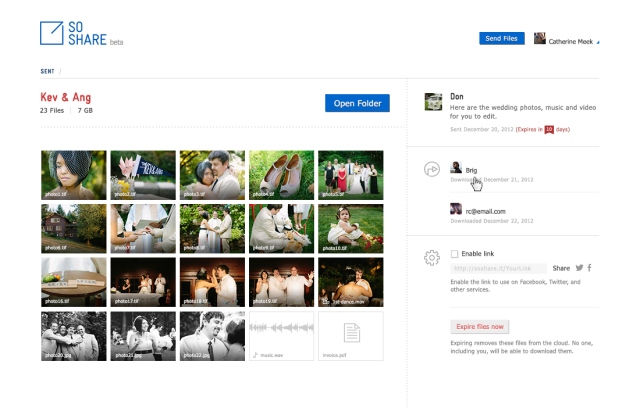This screenshot has width=640, height=408.
Task: Click Don's avatar picture
Action: 433,102
